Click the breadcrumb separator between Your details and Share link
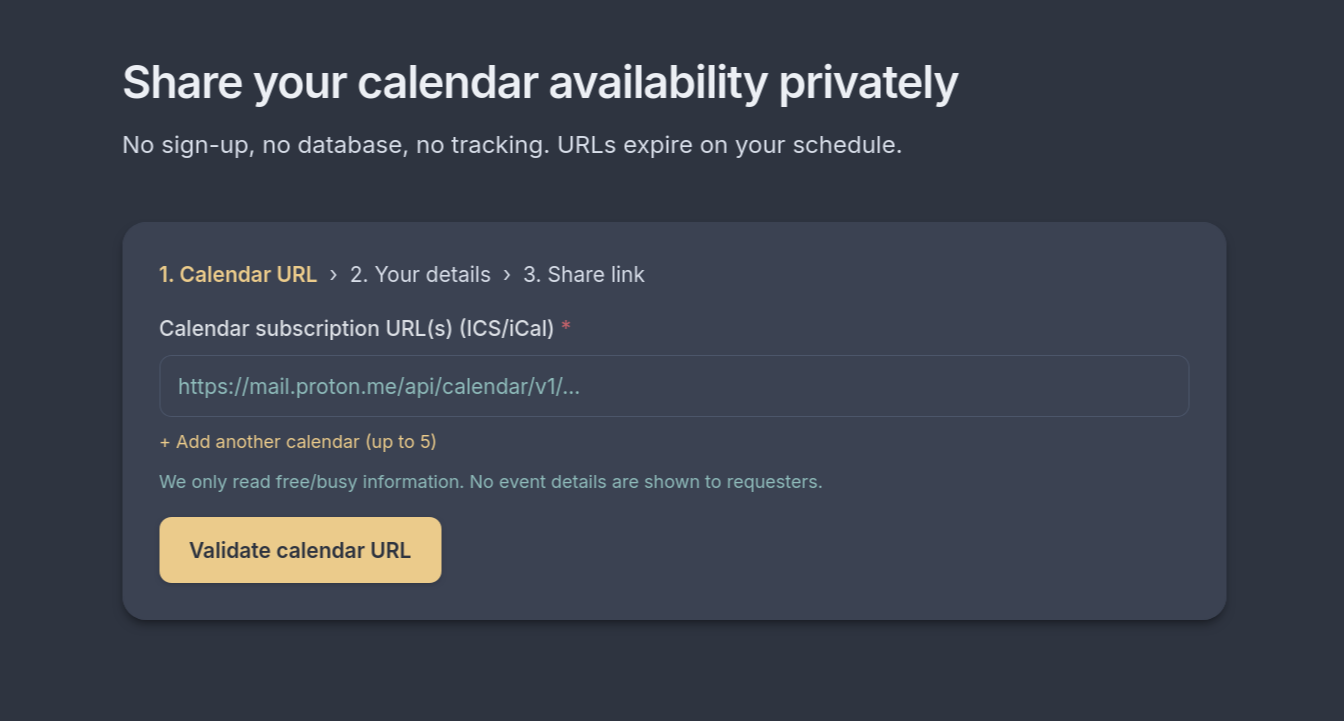 (x=508, y=274)
